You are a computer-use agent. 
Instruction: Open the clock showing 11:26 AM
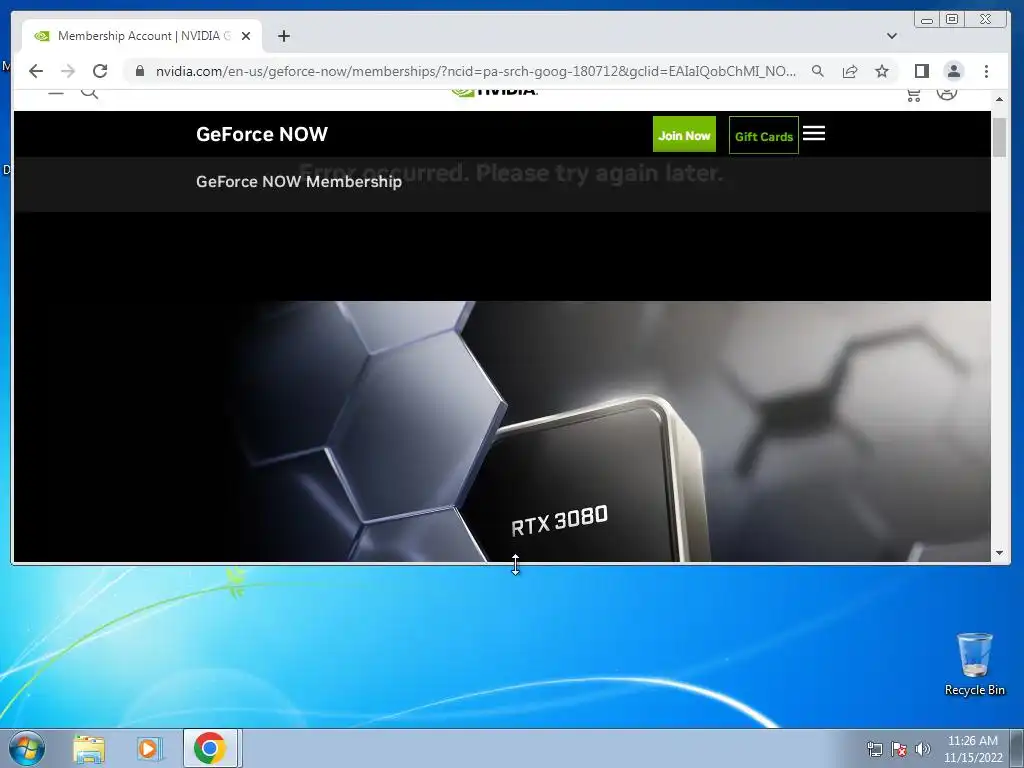pyautogui.click(x=973, y=749)
